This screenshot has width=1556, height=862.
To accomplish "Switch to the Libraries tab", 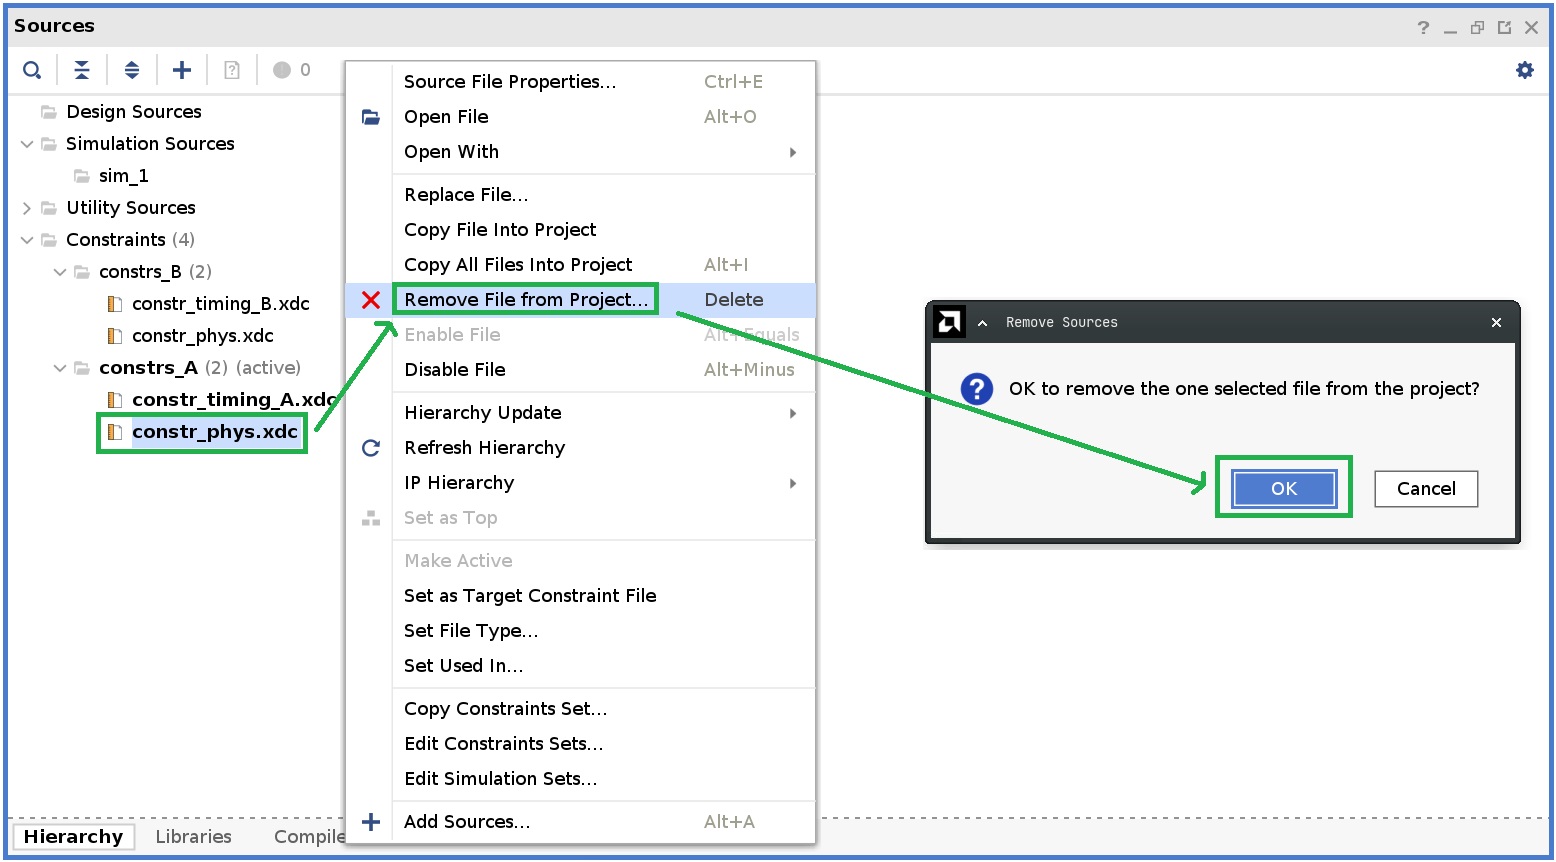I will point(193,836).
